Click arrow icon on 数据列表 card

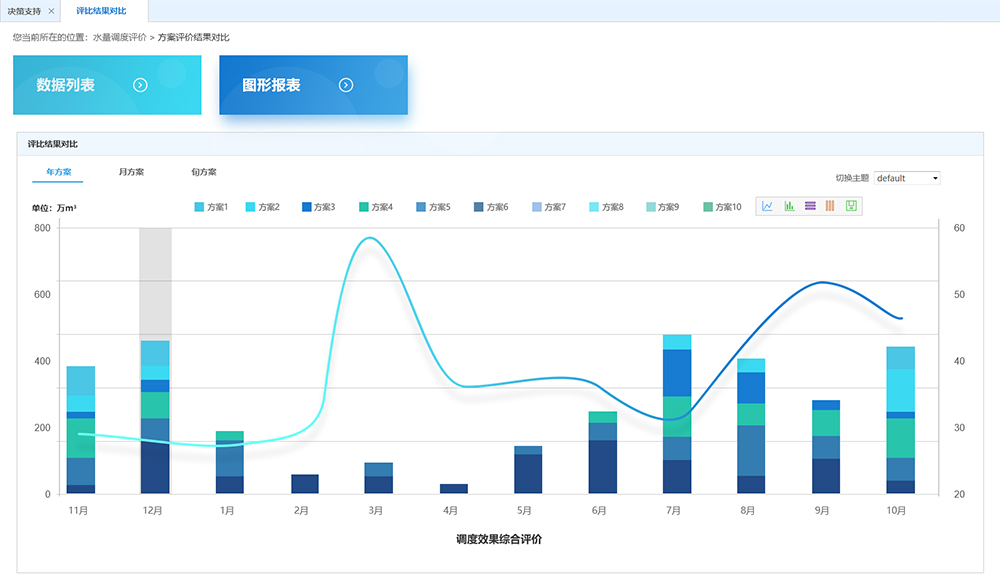140,85
